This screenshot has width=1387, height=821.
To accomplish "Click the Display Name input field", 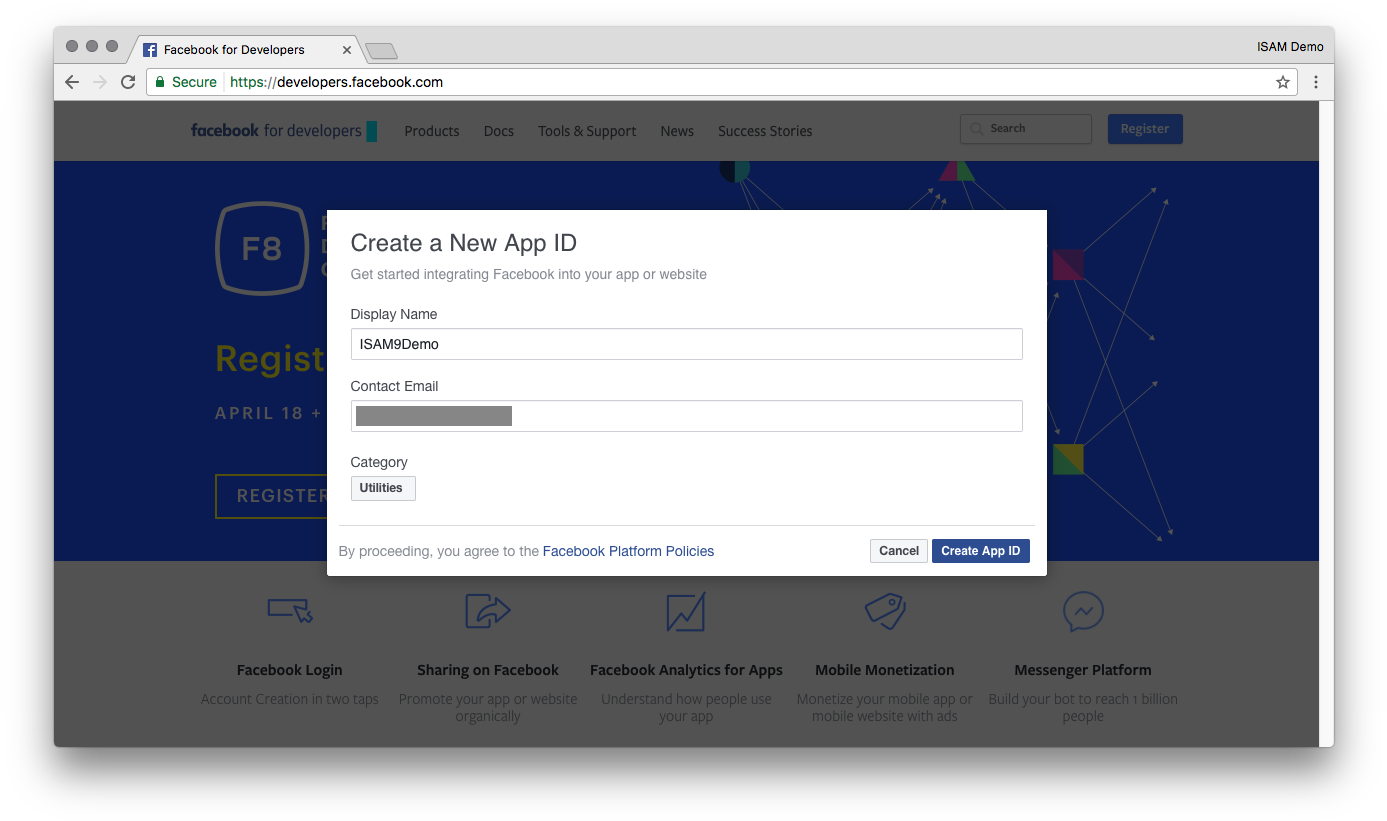I will (686, 344).
